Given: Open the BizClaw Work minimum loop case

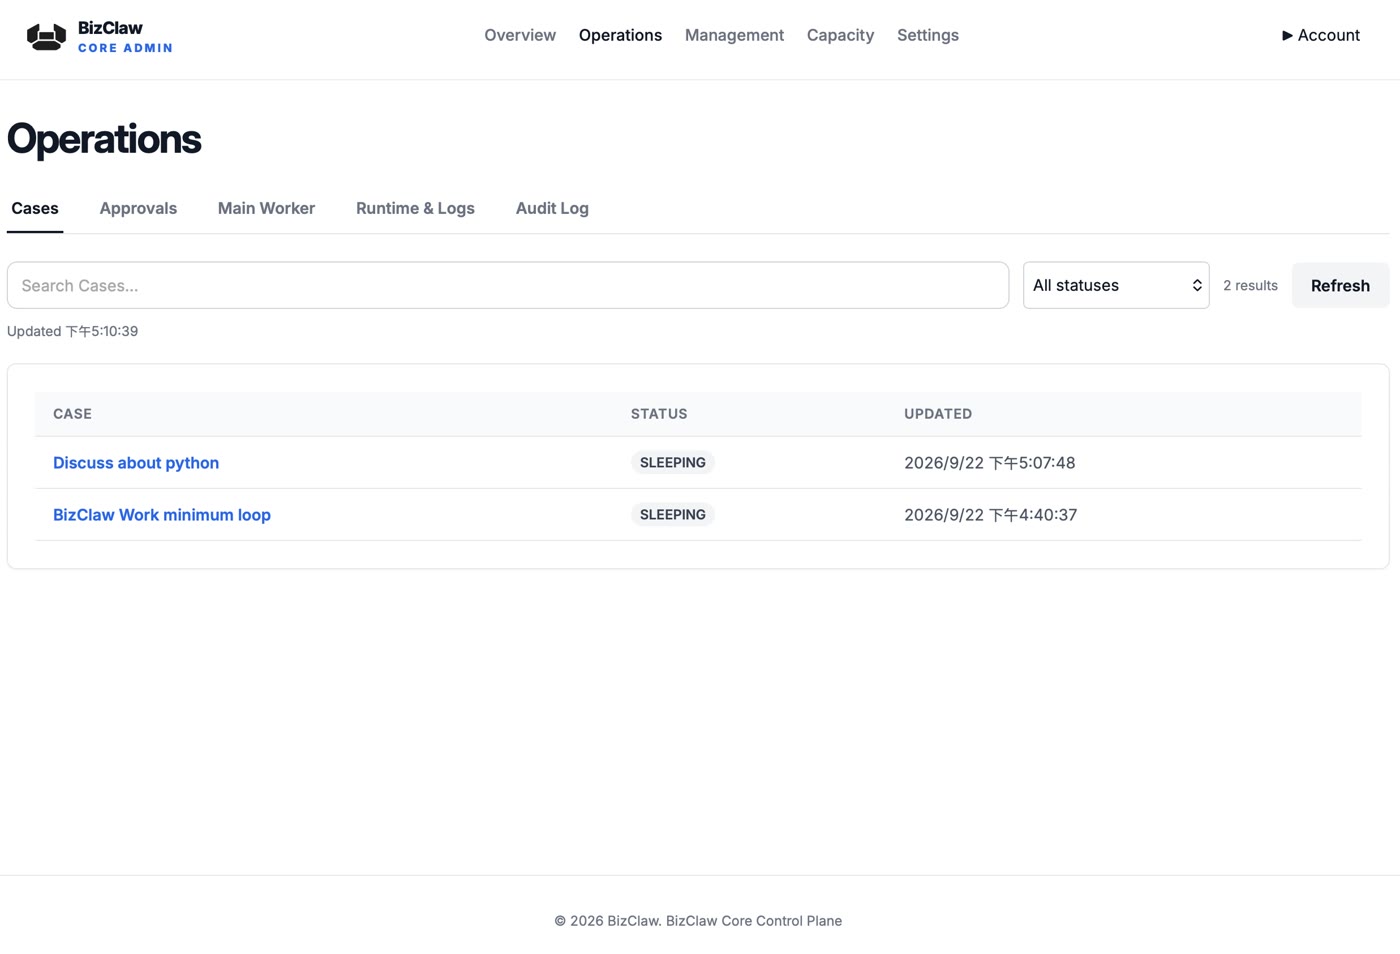Looking at the screenshot, I should pyautogui.click(x=162, y=514).
